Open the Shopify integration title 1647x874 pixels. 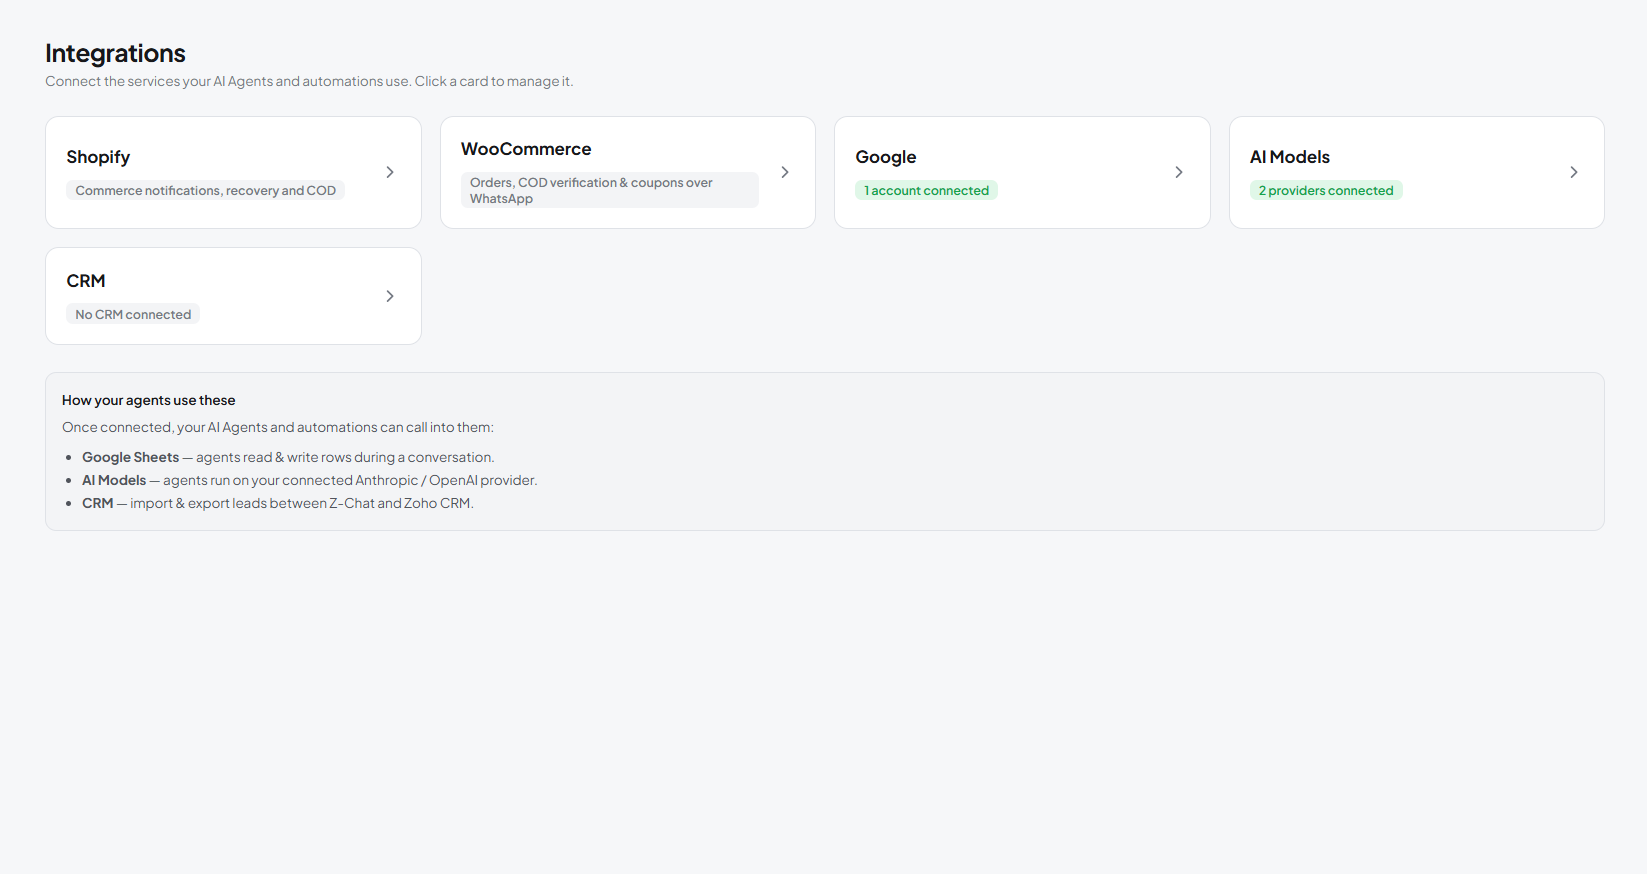coord(98,157)
